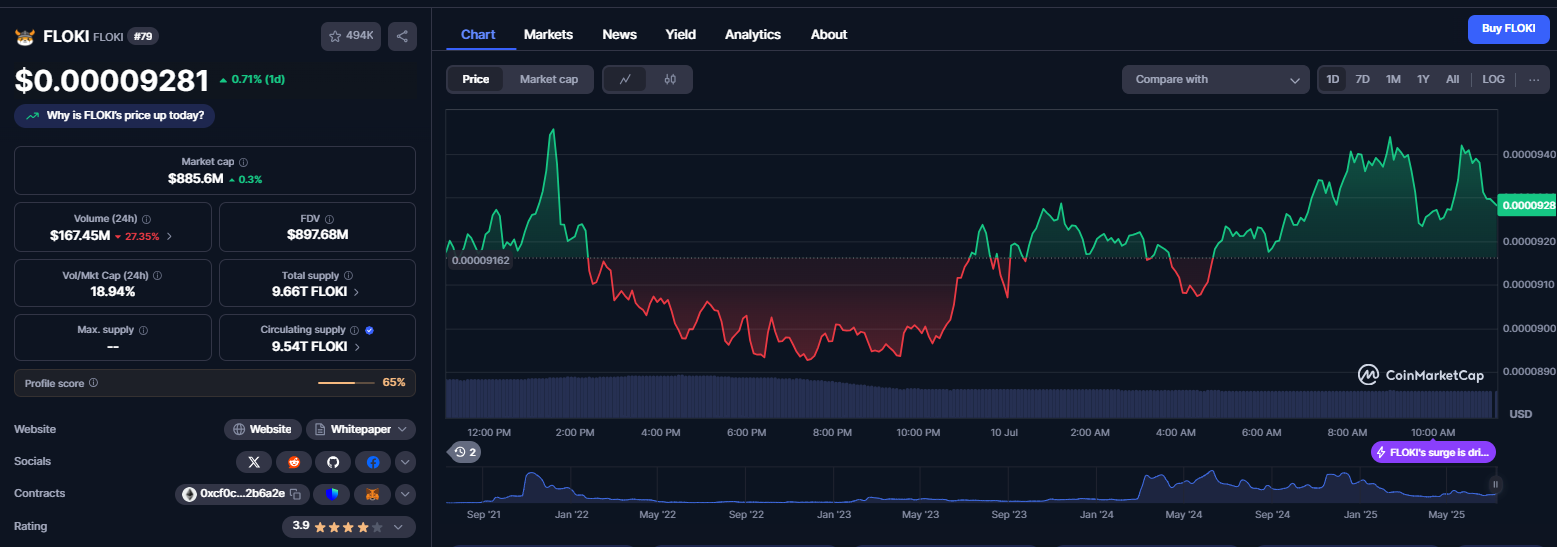This screenshot has height=547, width=1557.
Task: Open the Facebook social icon
Action: point(373,462)
